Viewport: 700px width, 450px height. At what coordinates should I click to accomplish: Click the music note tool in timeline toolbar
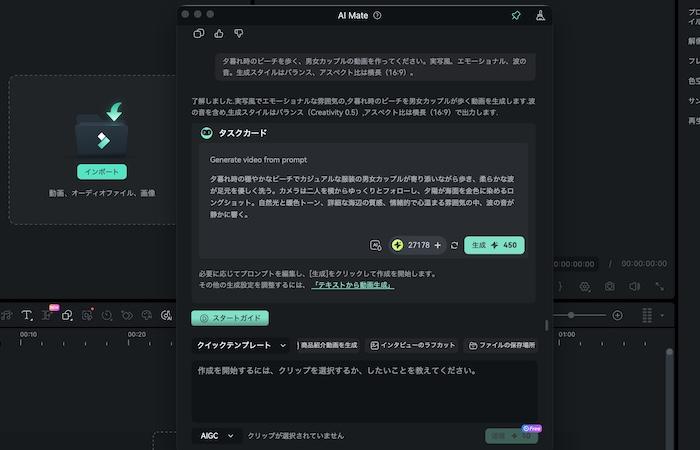6,315
